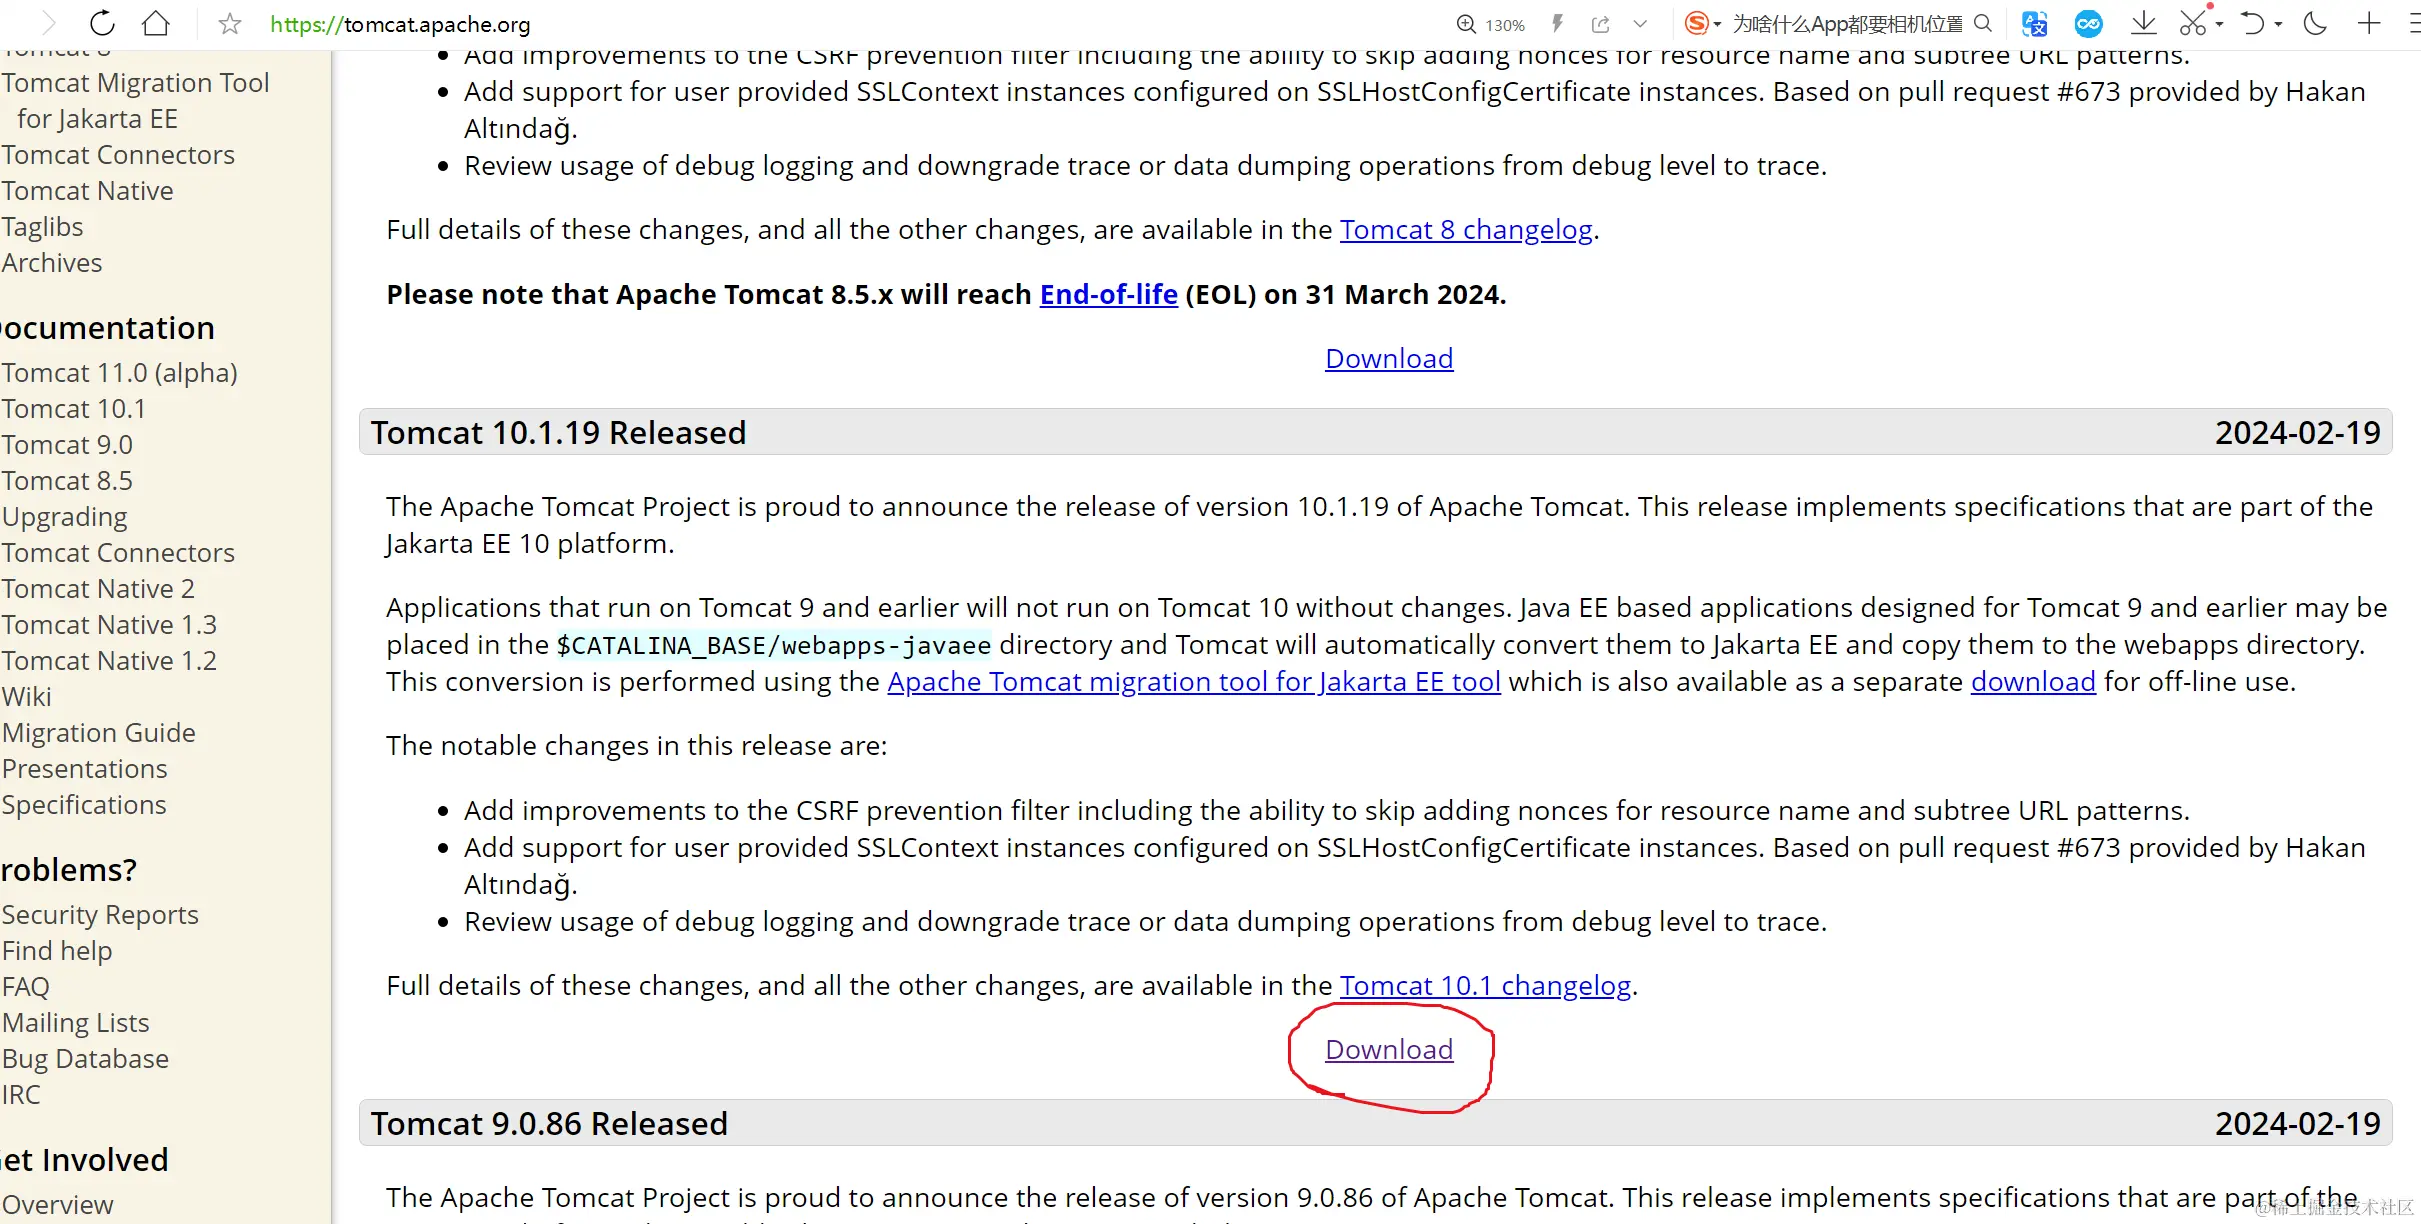Screen dimensions: 2421x1224
Task: Open the downloads arrow icon
Action: point(2143,24)
